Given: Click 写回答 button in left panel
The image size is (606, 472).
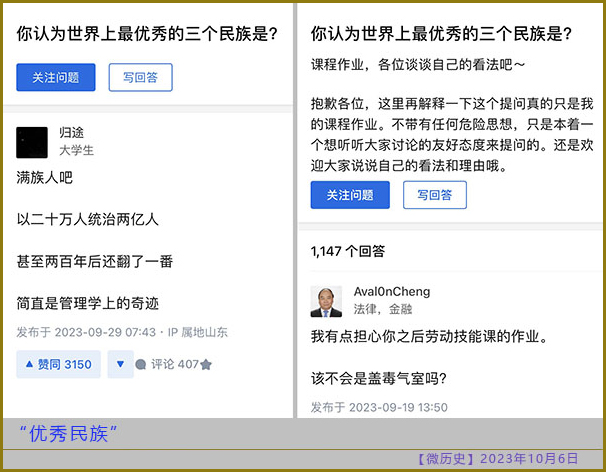Looking at the screenshot, I should pyautogui.click(x=140, y=77).
